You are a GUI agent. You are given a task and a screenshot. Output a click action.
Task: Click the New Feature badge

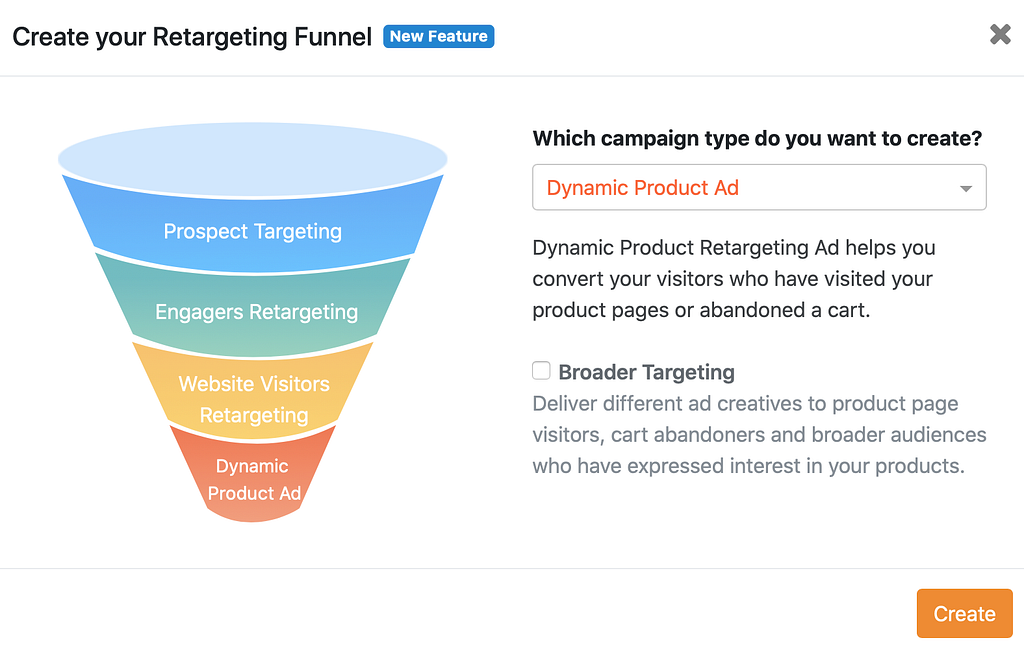[x=438, y=36]
